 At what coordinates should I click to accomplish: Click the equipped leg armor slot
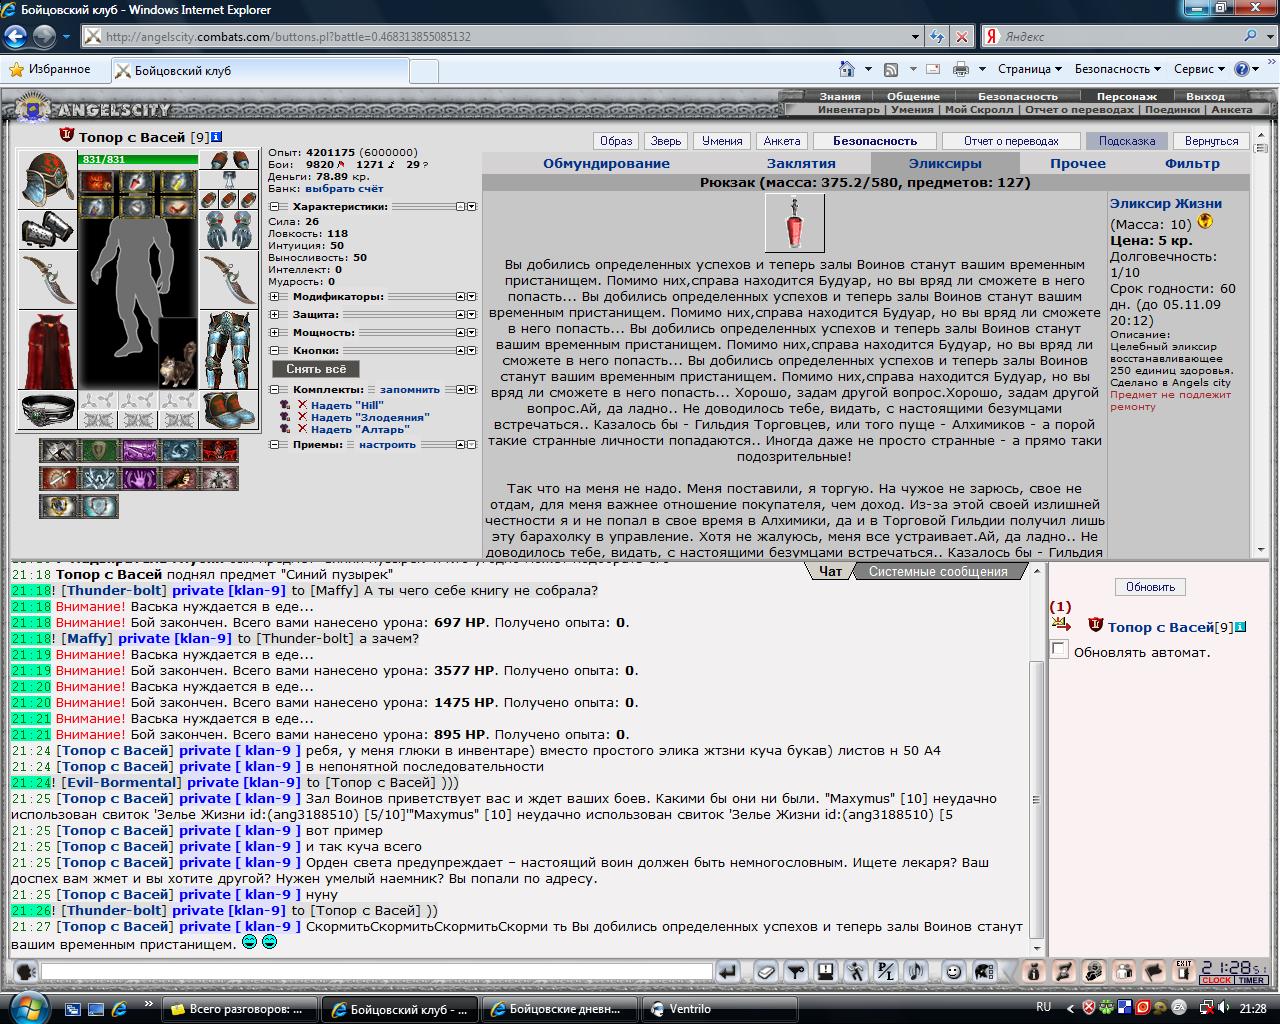pyautogui.click(x=228, y=350)
